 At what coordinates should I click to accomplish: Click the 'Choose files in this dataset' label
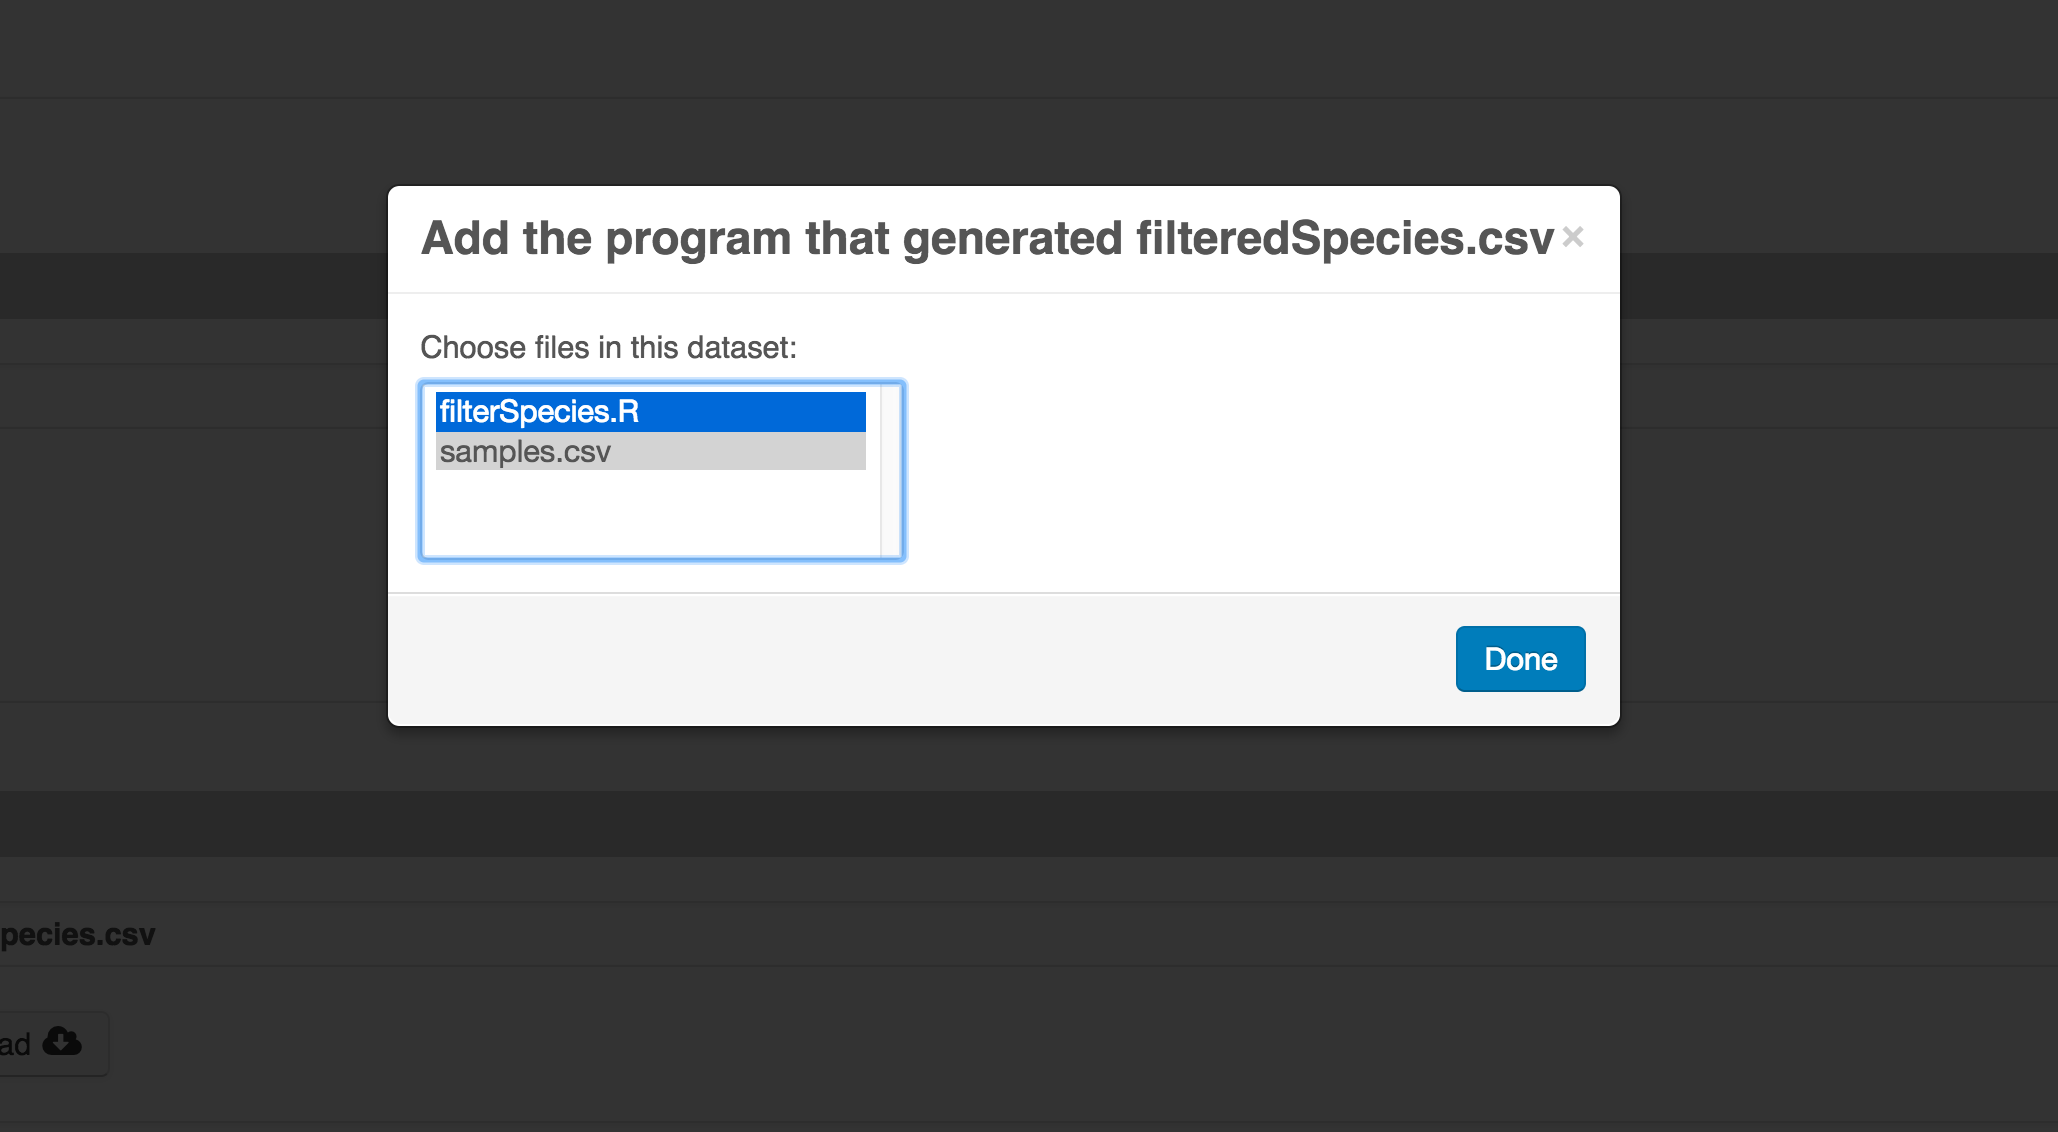tap(608, 348)
